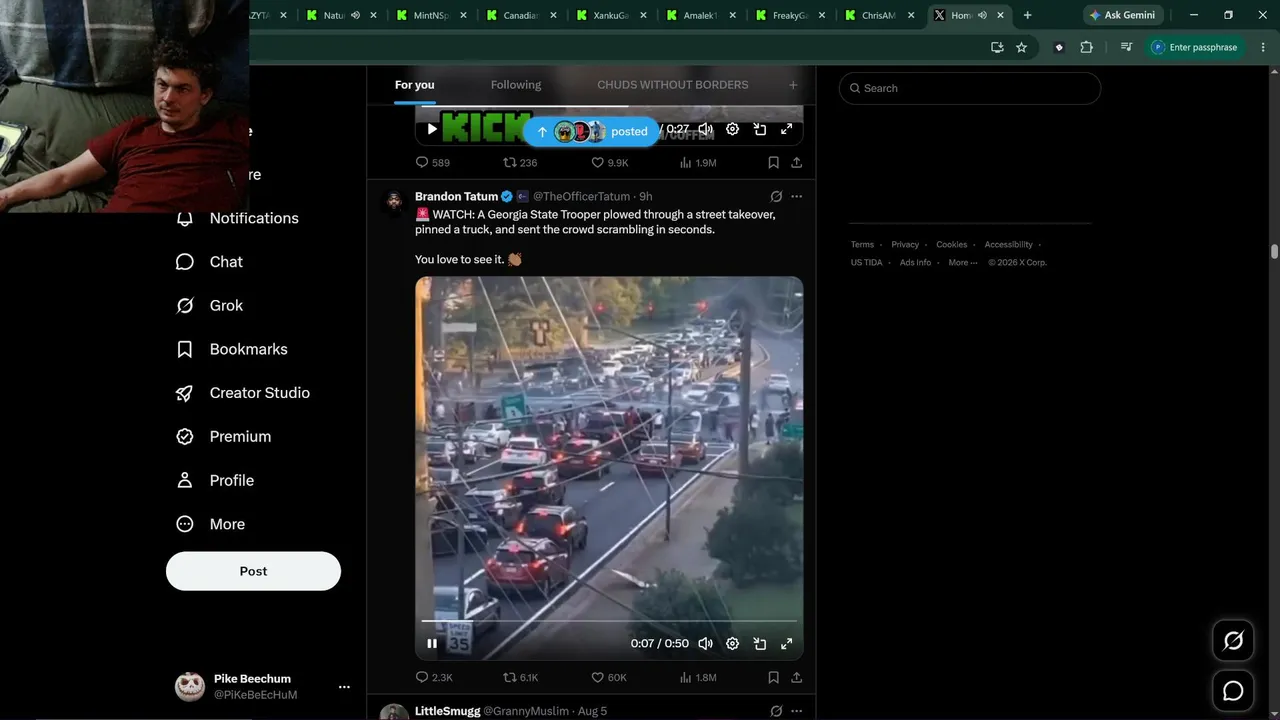
Task: Click the Profile person icon
Action: [x=185, y=480]
